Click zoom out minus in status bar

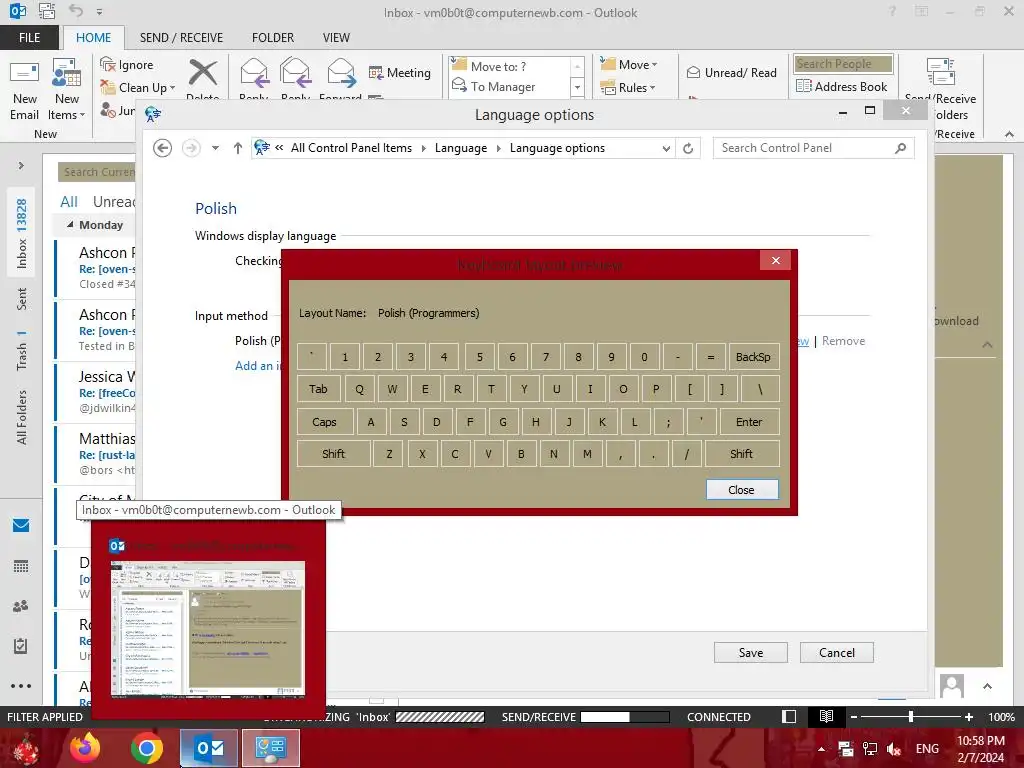[x=854, y=716]
